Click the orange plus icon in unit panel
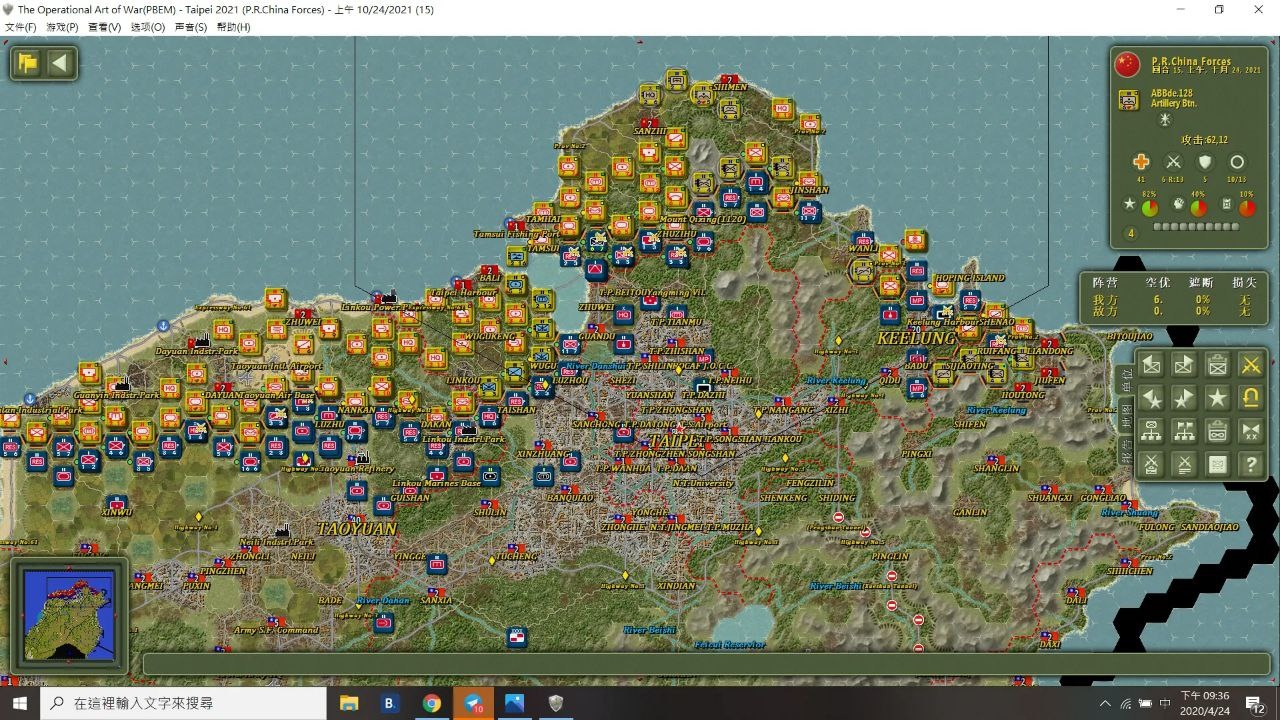This screenshot has height=720, width=1280. pyautogui.click(x=1141, y=162)
